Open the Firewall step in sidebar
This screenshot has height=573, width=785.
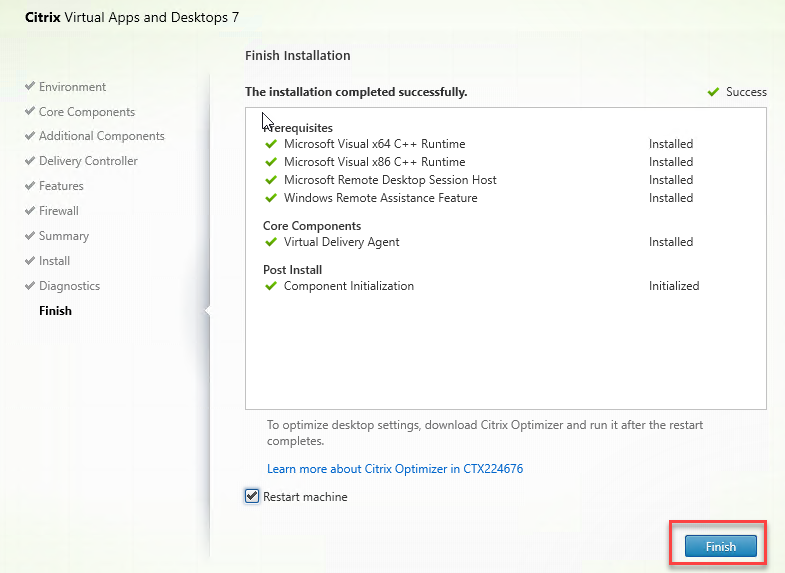pos(58,211)
